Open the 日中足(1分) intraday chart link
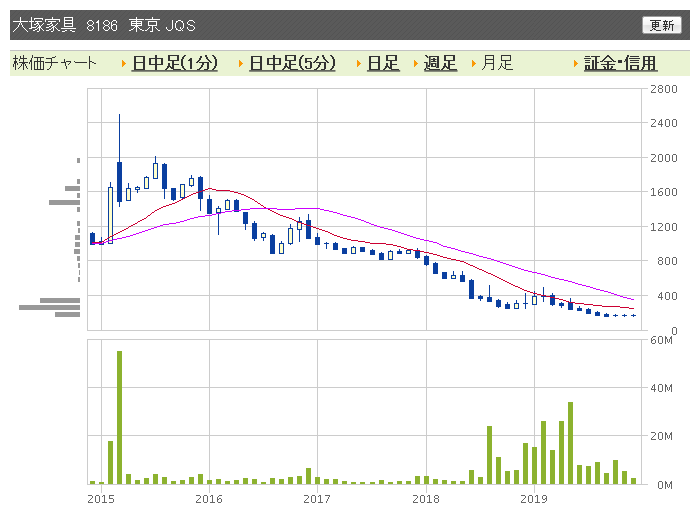The width and height of the screenshot is (699, 524). (x=175, y=63)
